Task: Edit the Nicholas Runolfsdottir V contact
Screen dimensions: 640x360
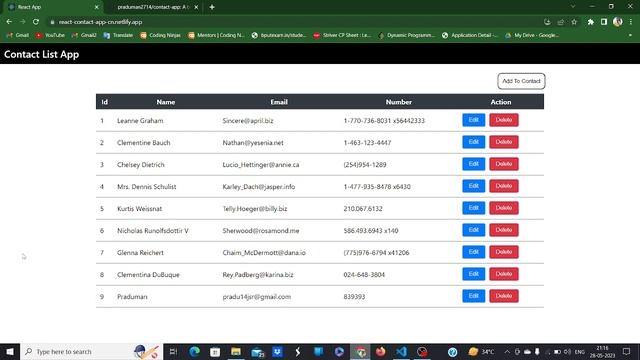Action: coord(473,230)
